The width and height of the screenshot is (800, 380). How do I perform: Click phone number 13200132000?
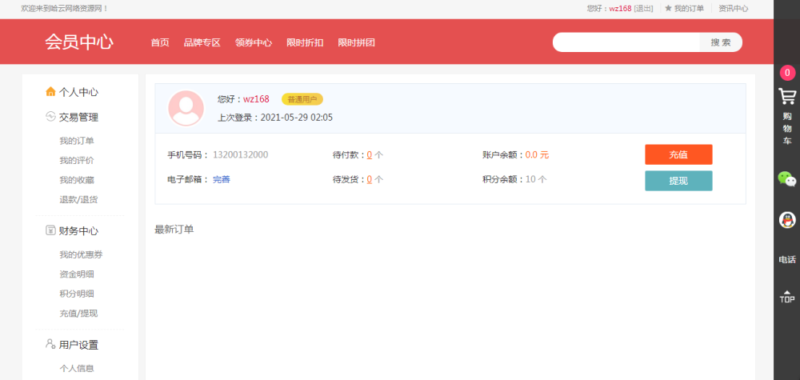[240, 155]
